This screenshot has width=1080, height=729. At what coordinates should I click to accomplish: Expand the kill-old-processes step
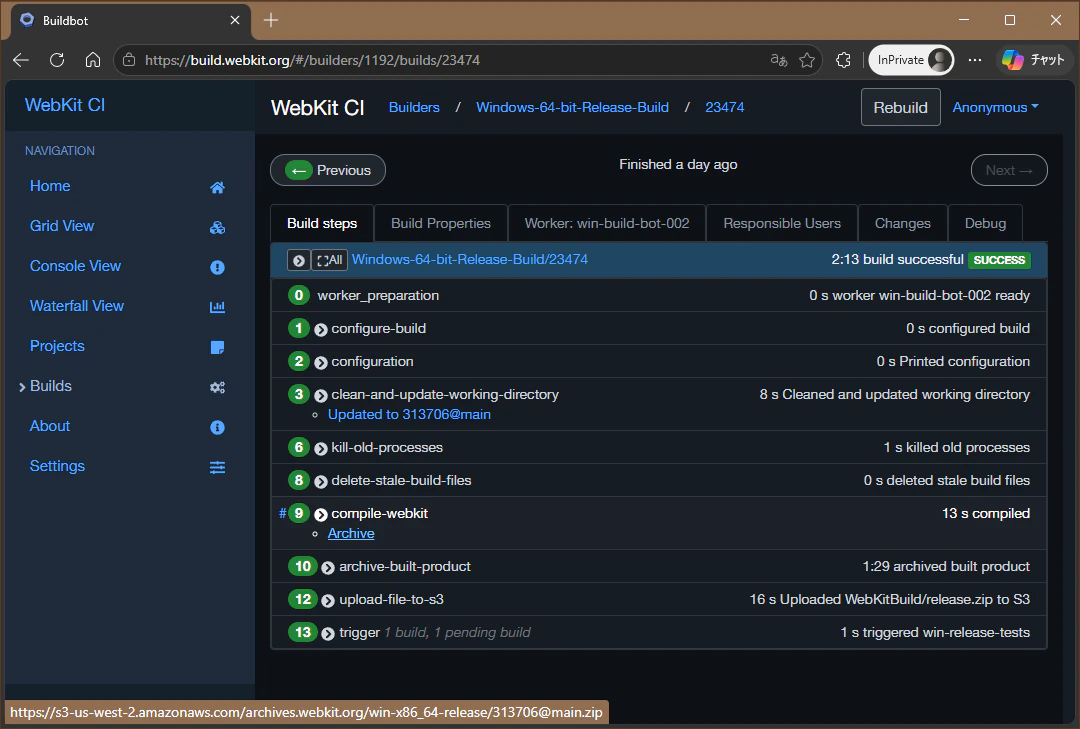pyautogui.click(x=321, y=449)
